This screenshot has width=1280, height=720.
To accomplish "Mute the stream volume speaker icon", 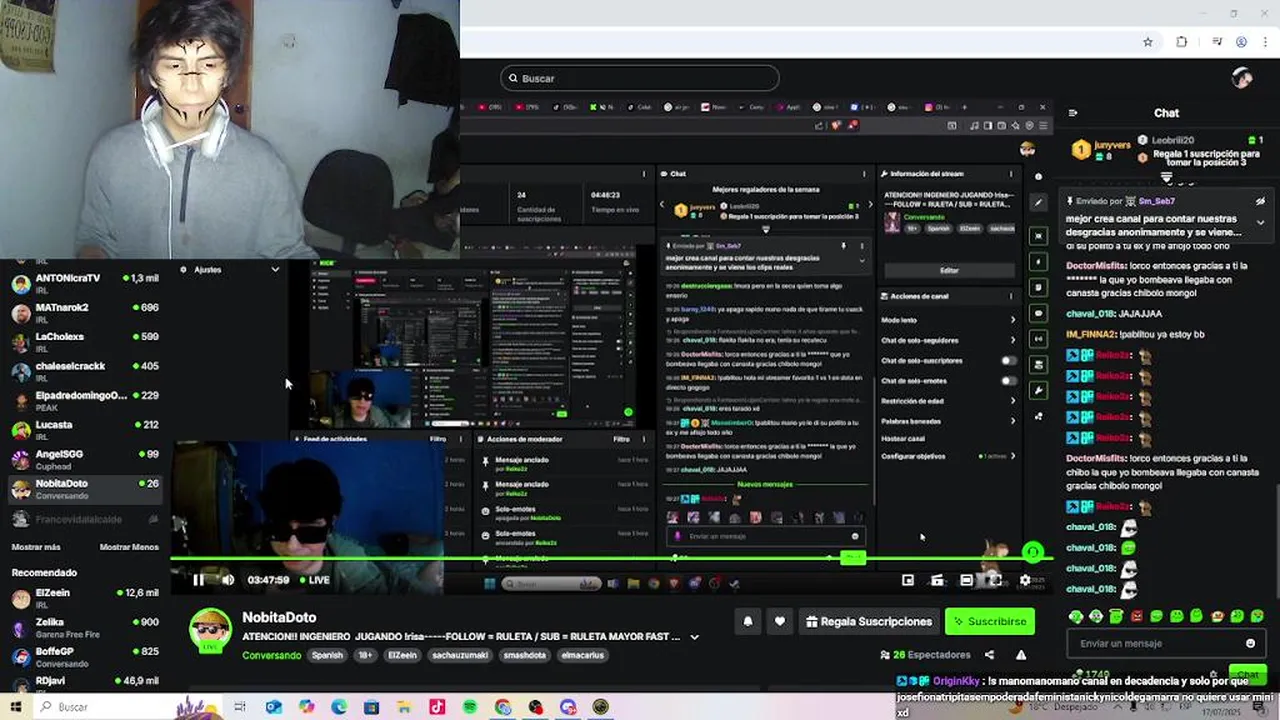I will tap(228, 580).
